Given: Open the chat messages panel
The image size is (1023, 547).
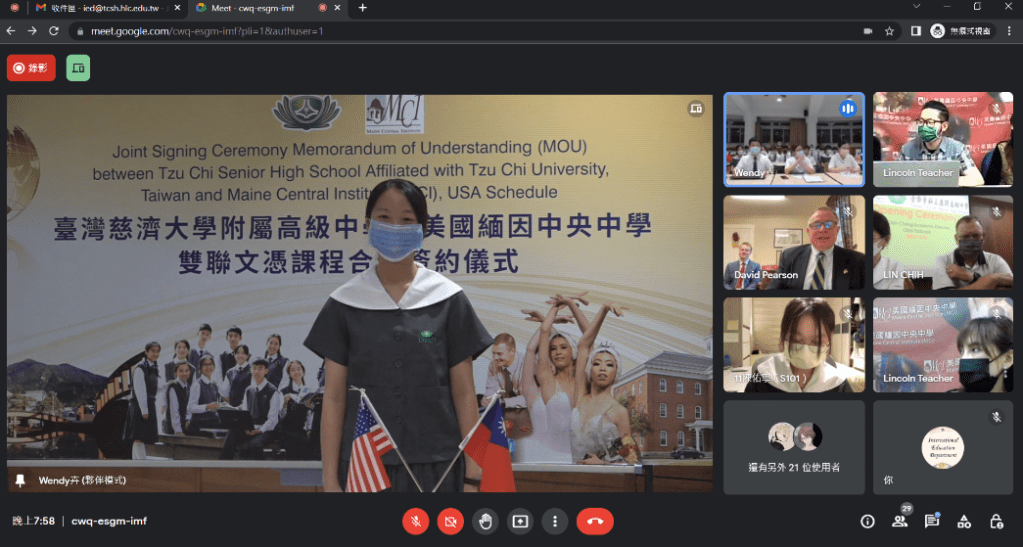Looking at the screenshot, I should (x=932, y=521).
